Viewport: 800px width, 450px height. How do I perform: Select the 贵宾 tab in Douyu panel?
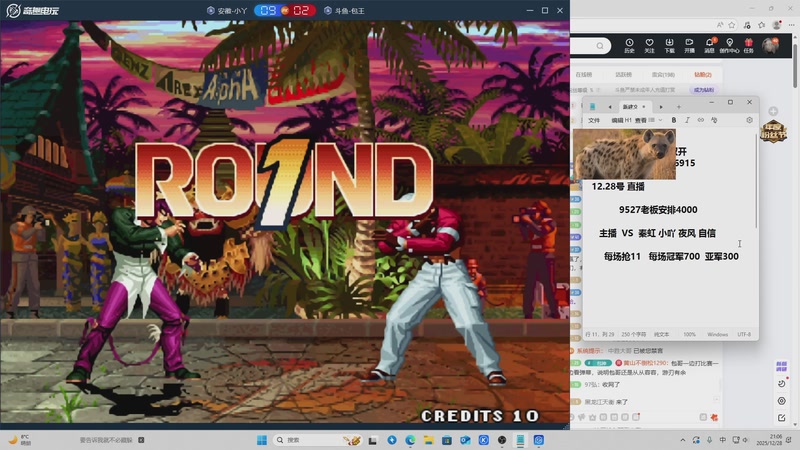pyautogui.click(x=663, y=74)
